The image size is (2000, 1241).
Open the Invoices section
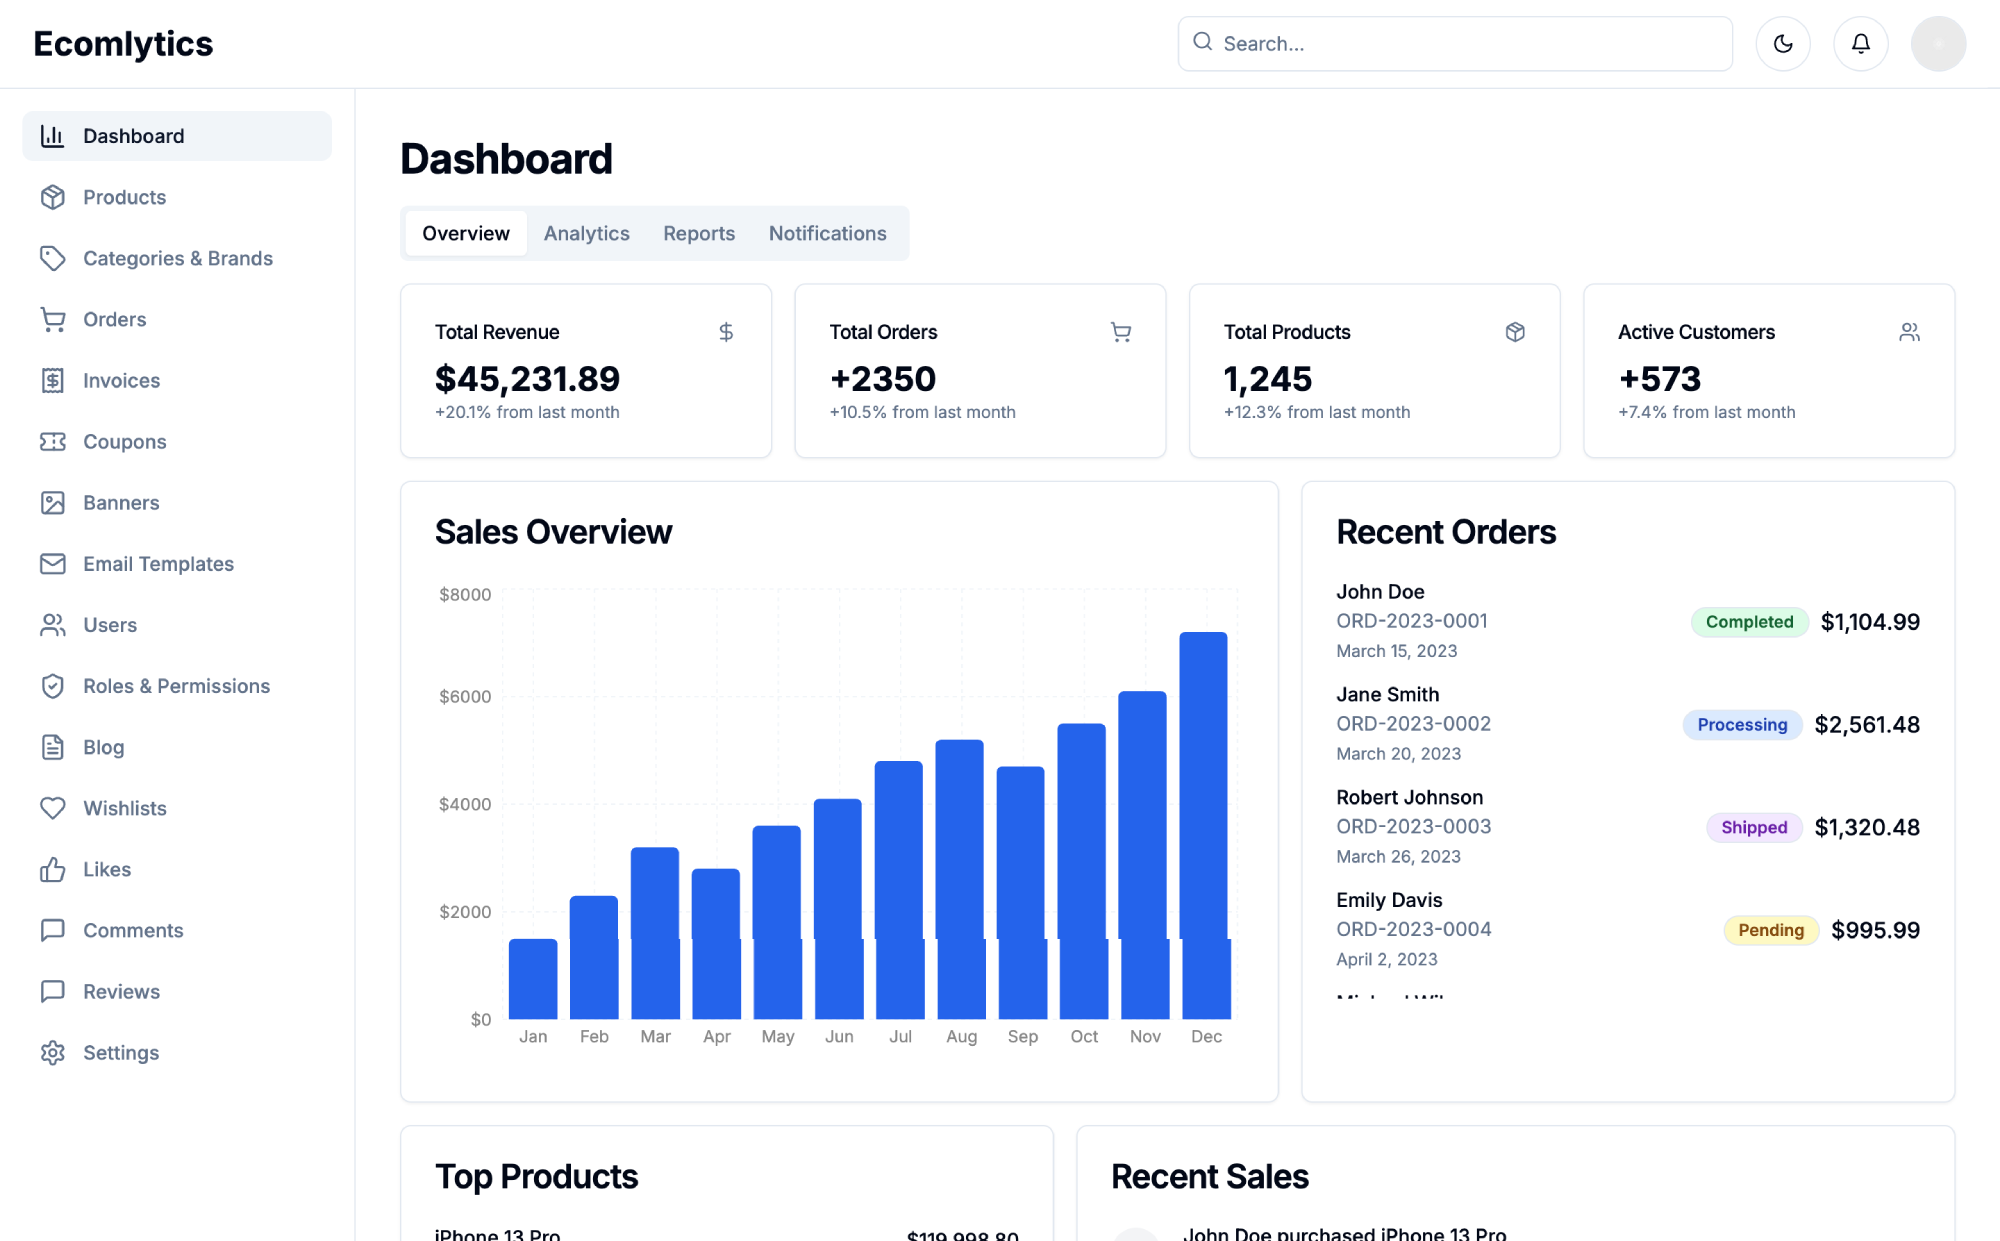coord(121,381)
